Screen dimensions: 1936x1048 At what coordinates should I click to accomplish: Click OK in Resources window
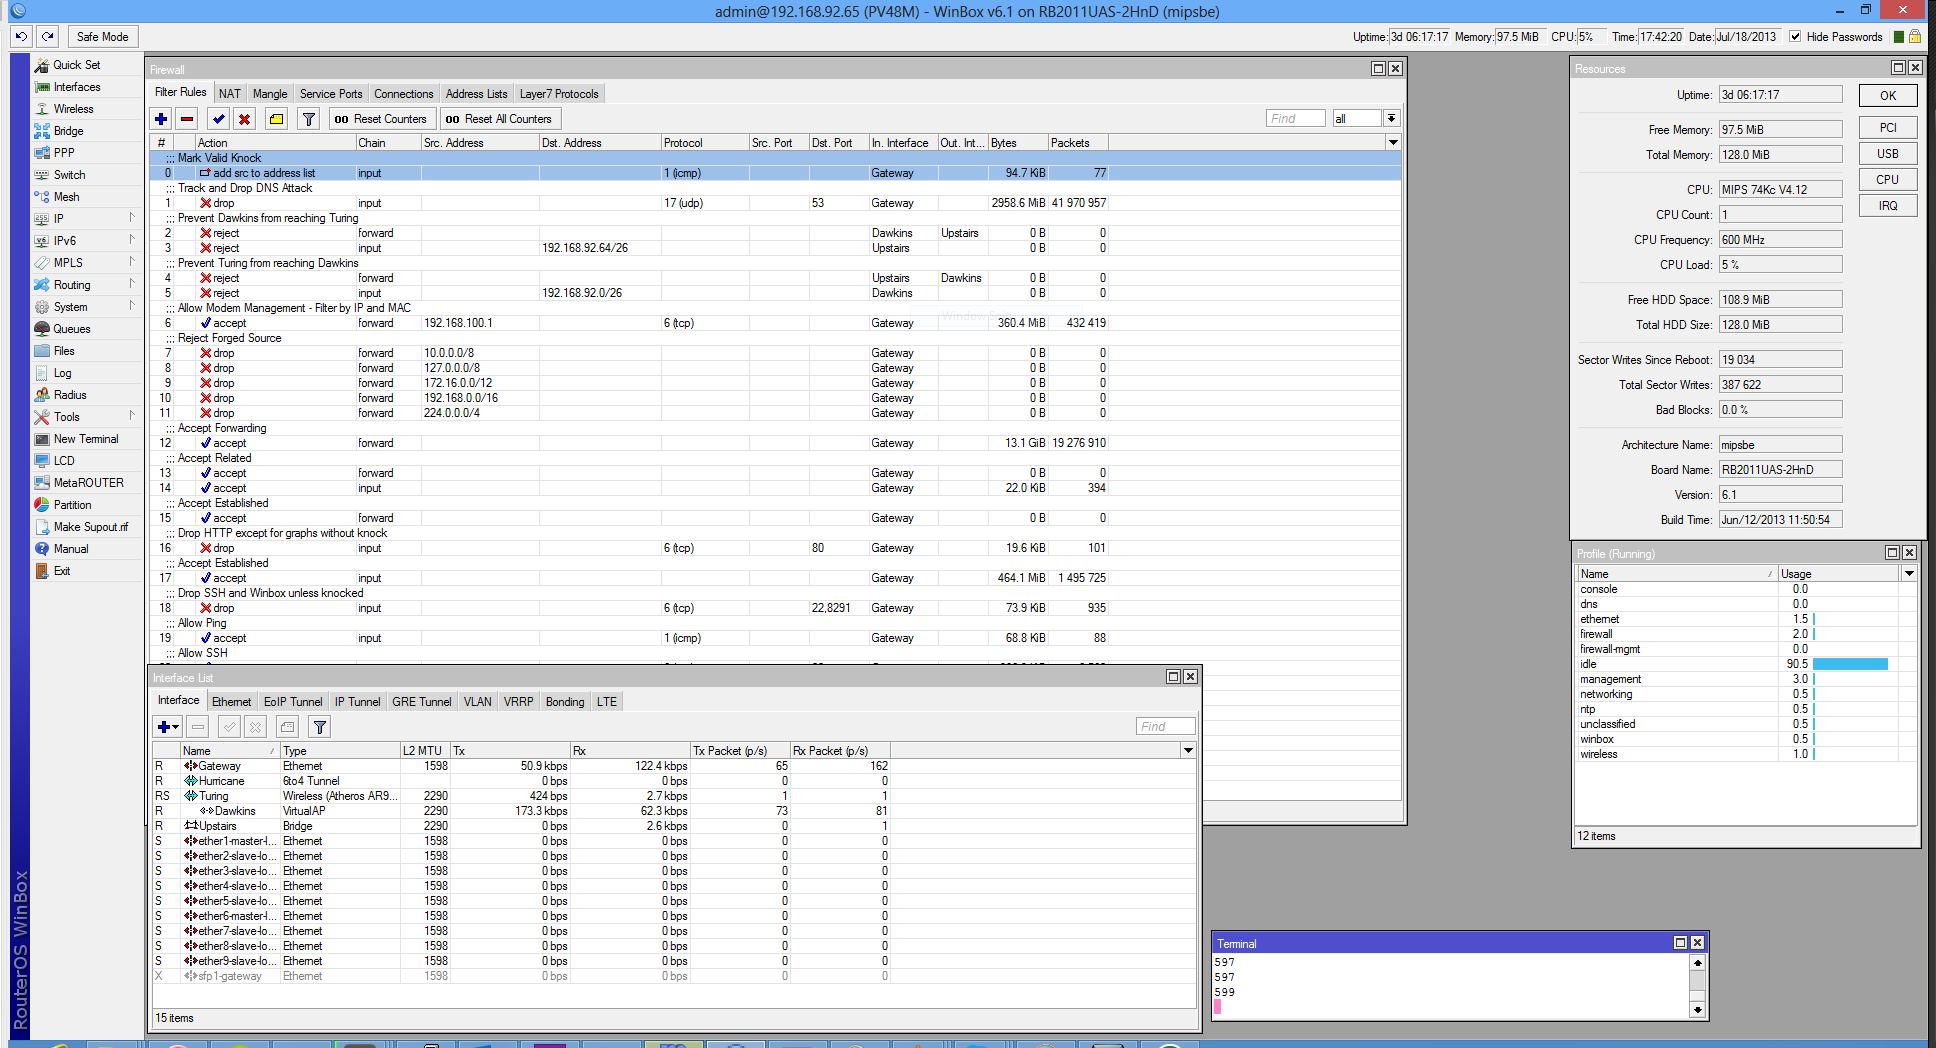(x=1888, y=96)
